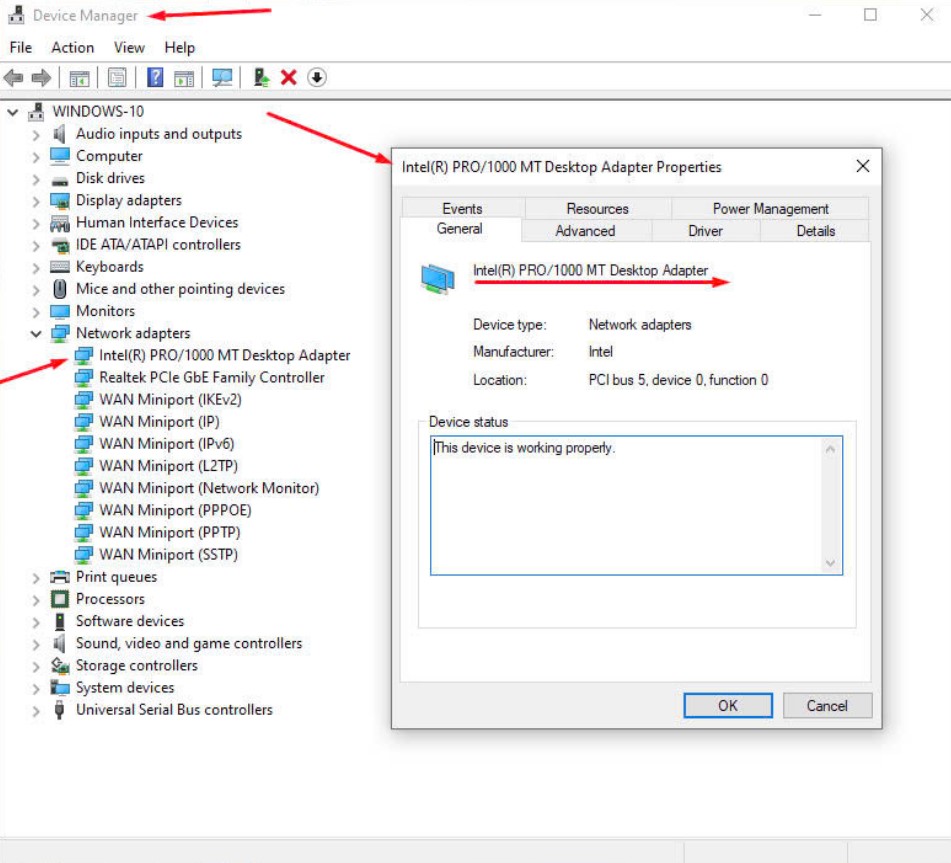
Task: Switch to the Events tab
Action: point(462,209)
